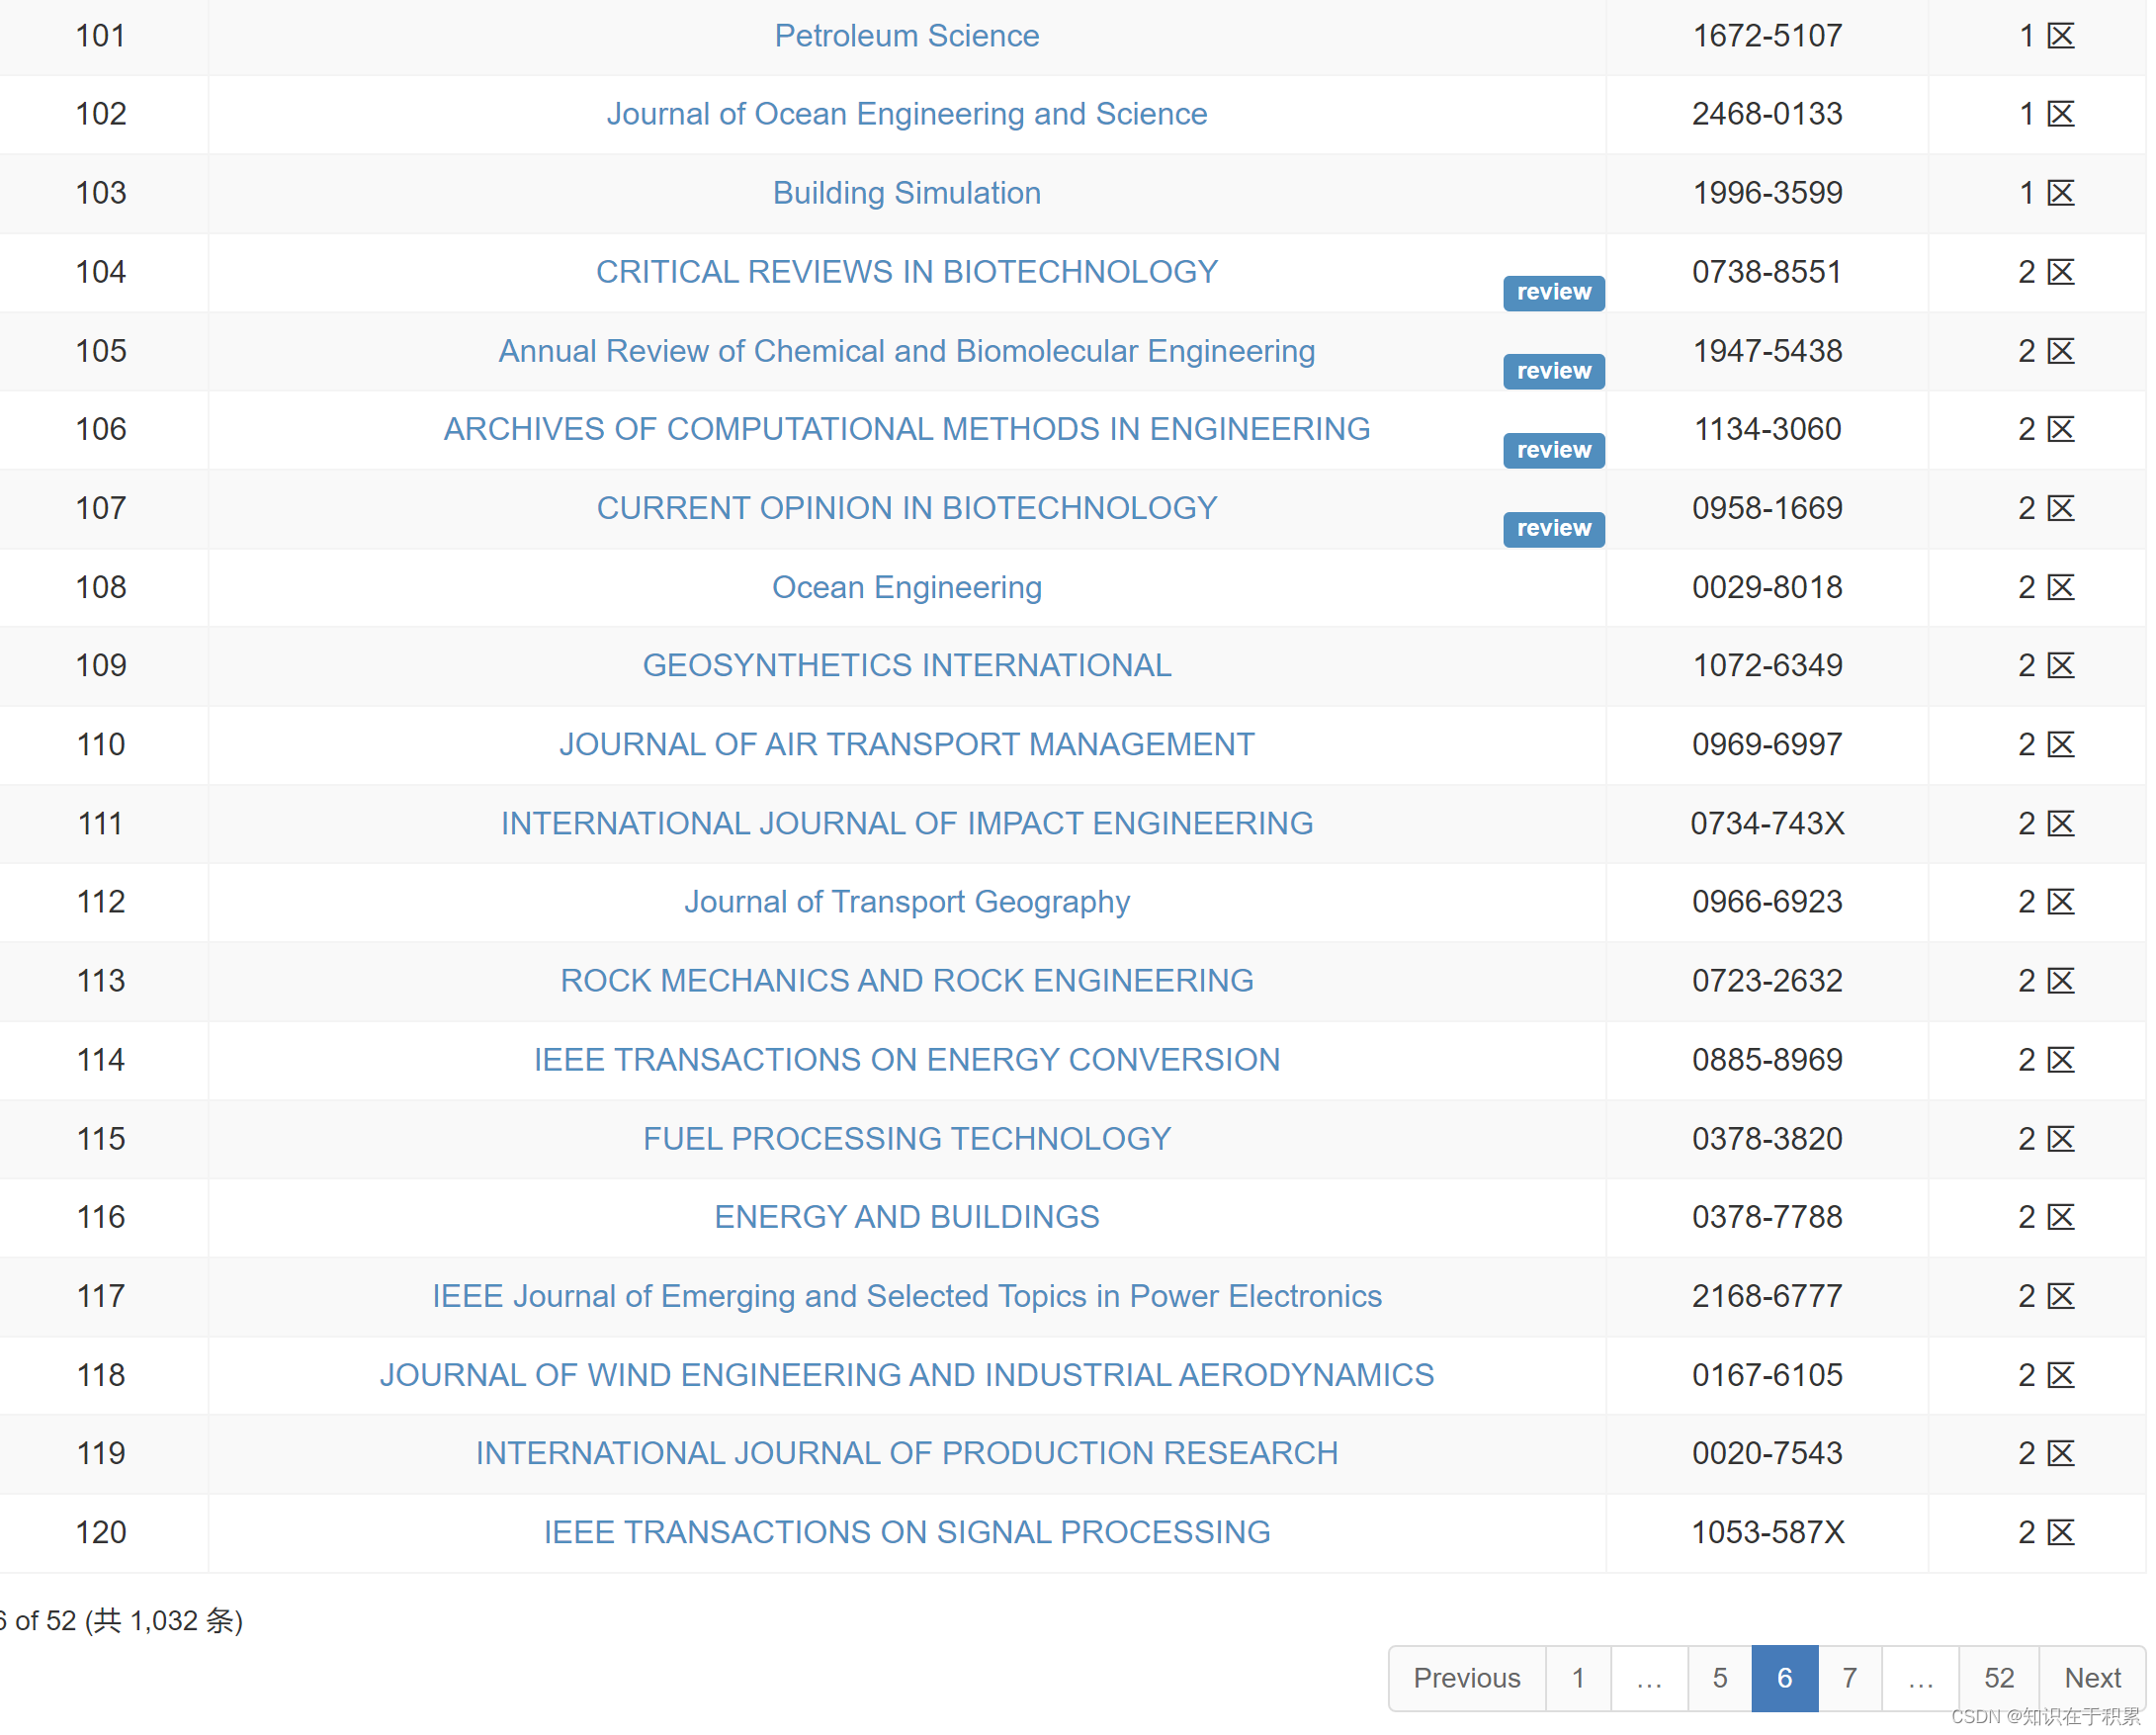Viewport: 2156px width, 1735px height.
Task: Open FUEL PROCESSING TECHNOLOGY journal link
Action: [x=906, y=1139]
